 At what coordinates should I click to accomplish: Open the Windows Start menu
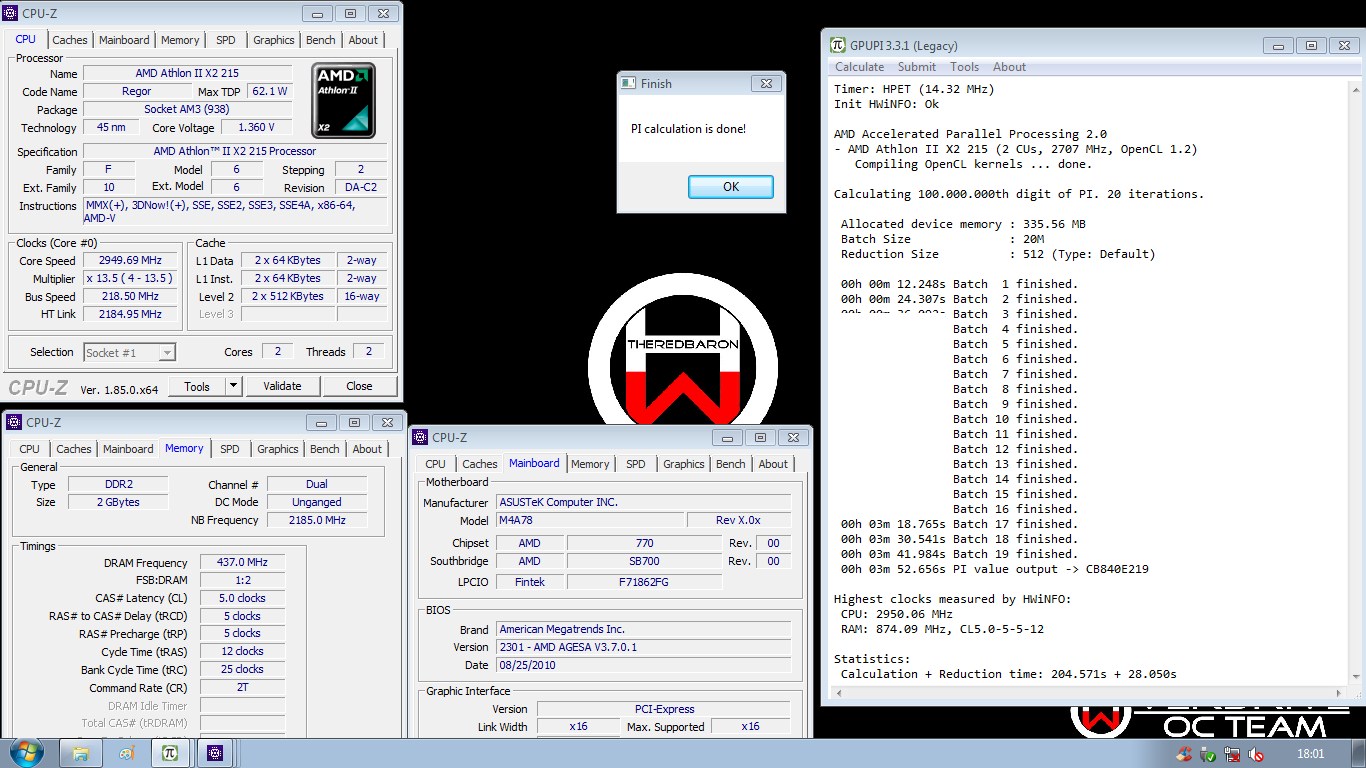(25, 752)
